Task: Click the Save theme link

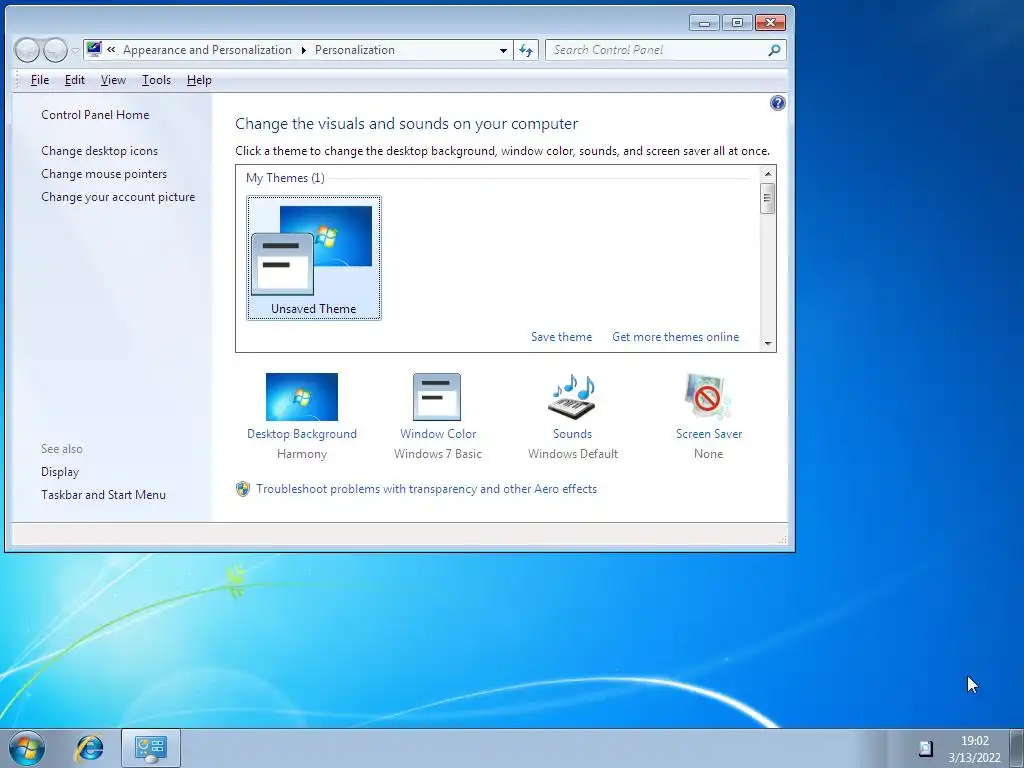Action: (561, 337)
